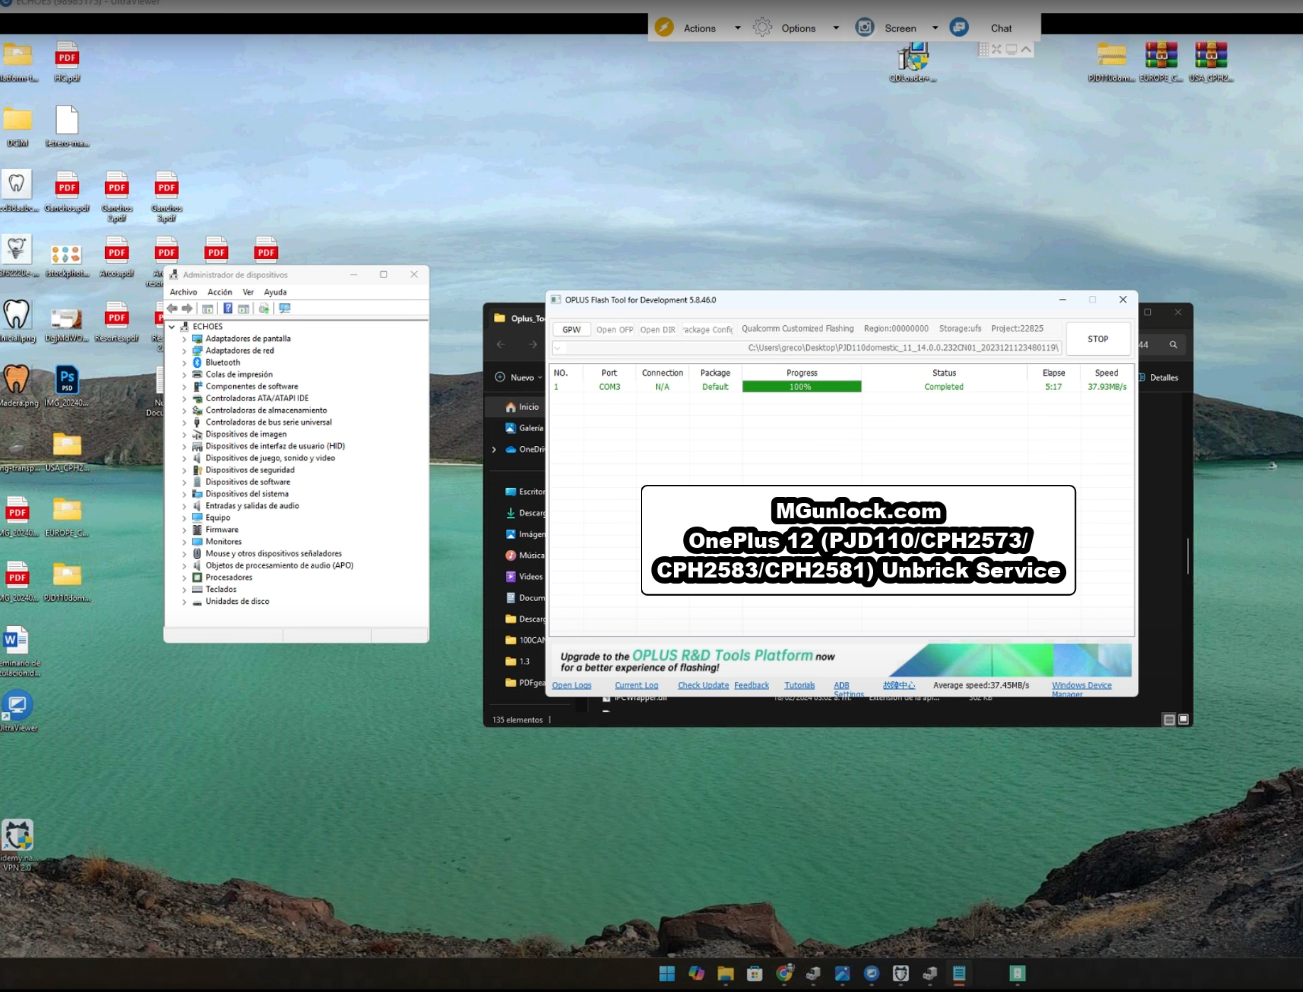Click Nuevo button in File Explorer

(518, 377)
